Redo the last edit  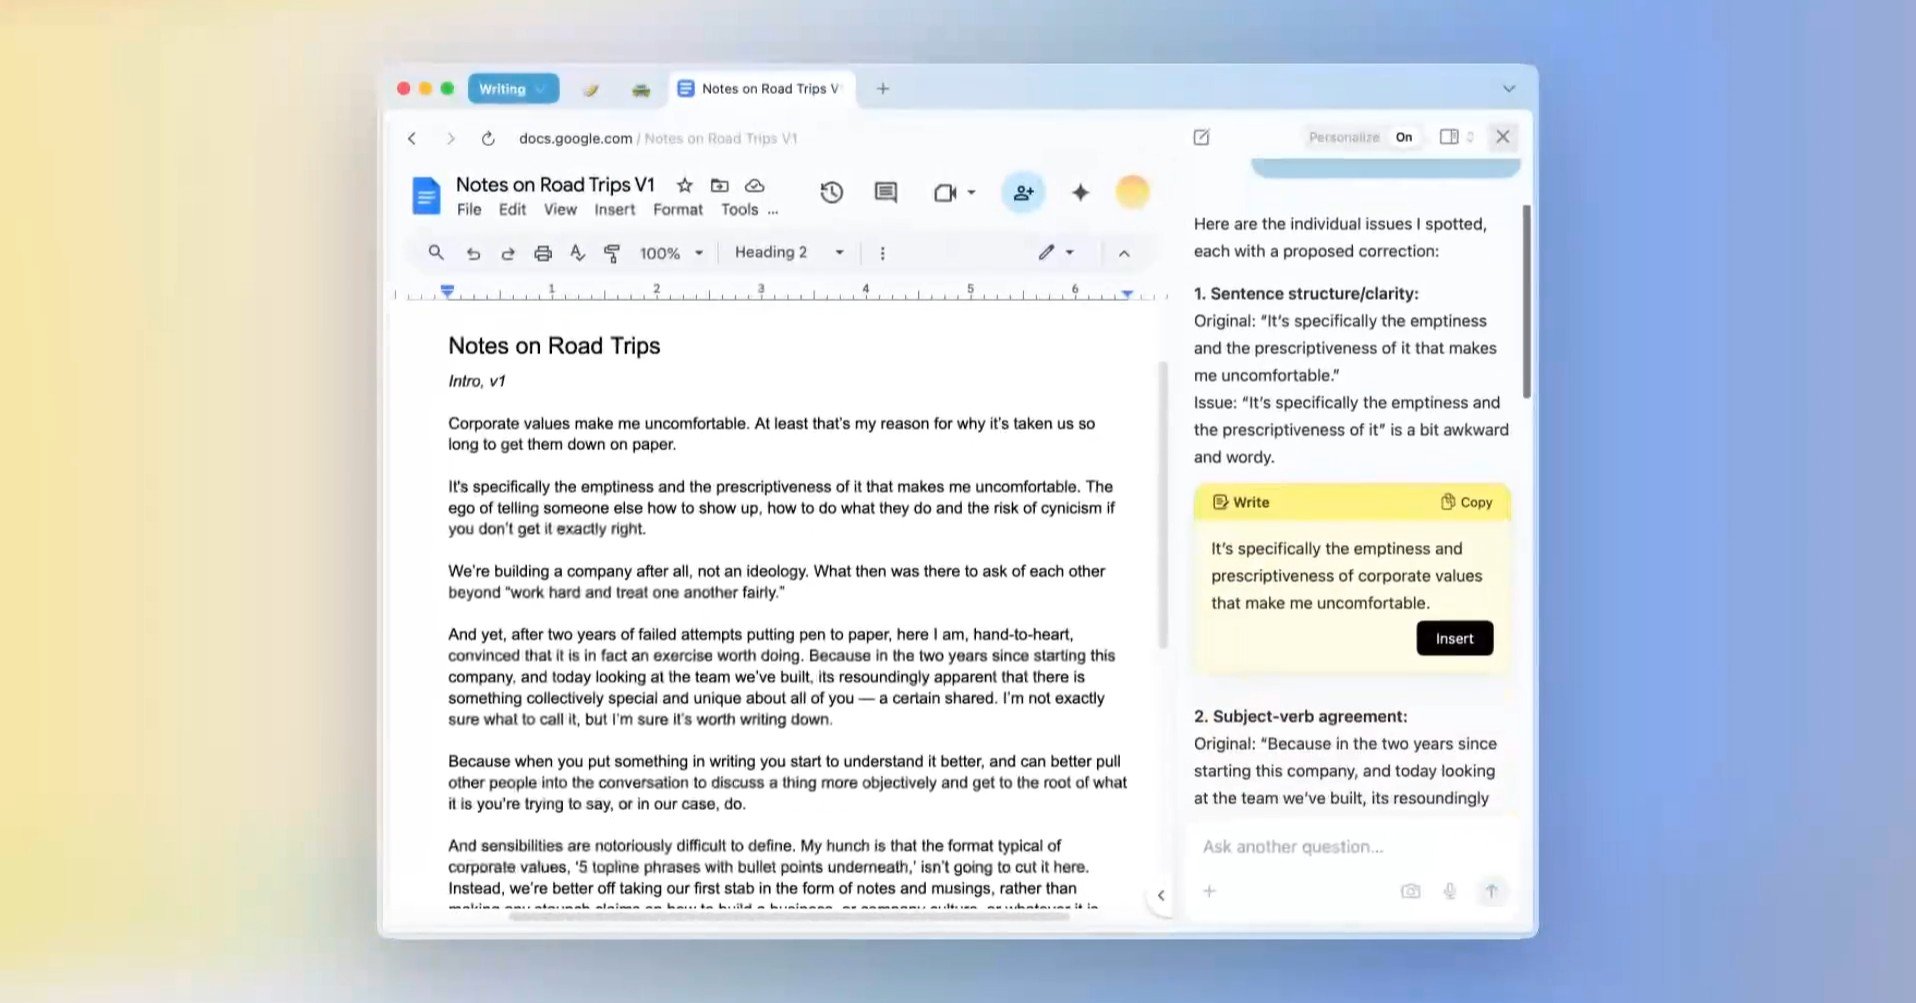coord(508,254)
